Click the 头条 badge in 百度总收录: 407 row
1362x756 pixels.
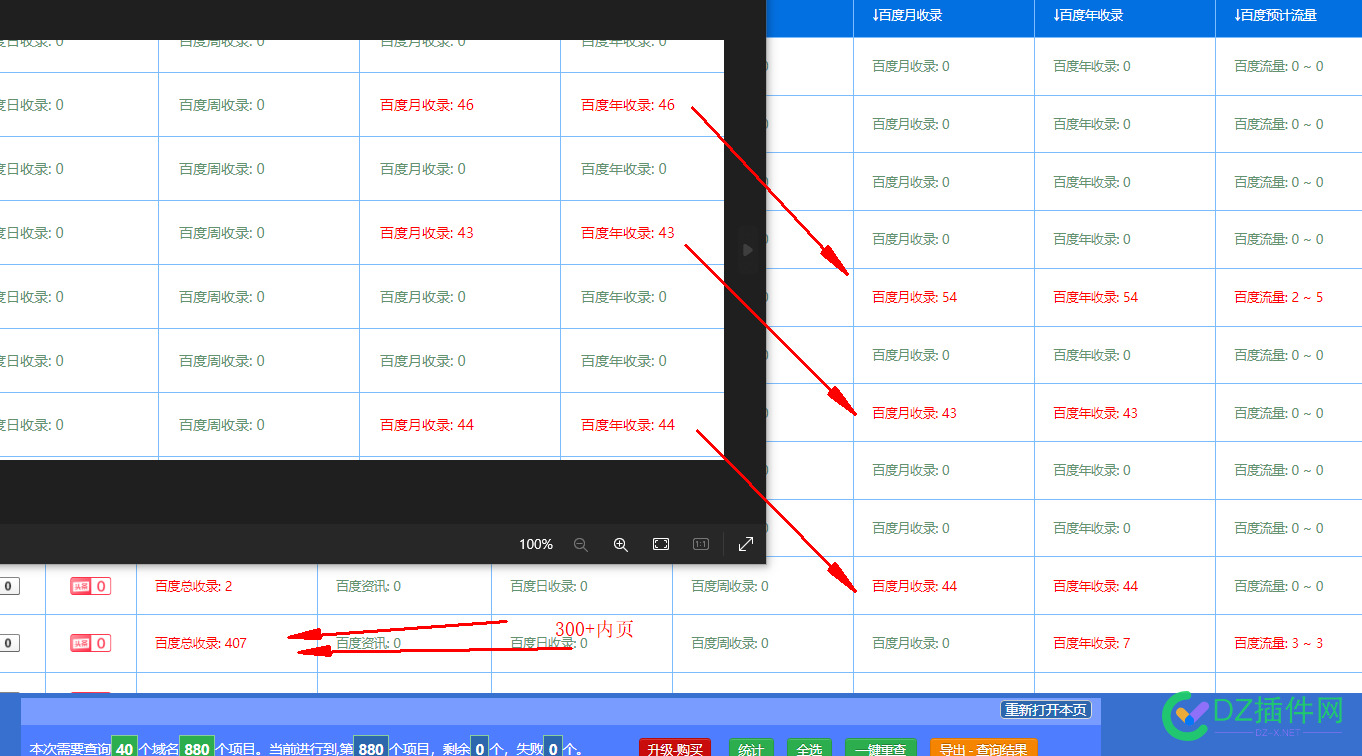click(x=90, y=643)
